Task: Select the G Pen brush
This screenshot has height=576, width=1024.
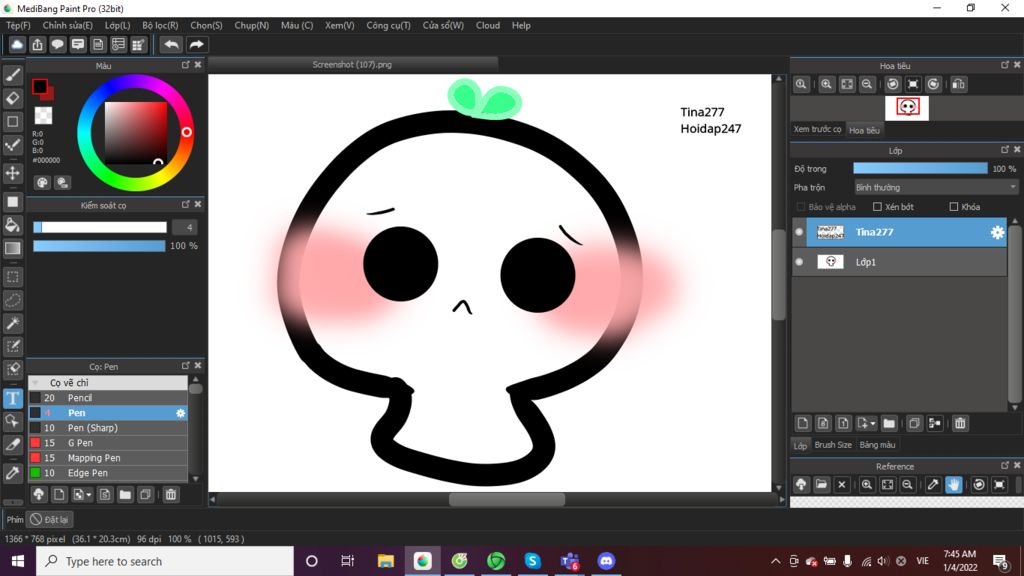Action: click(108, 443)
